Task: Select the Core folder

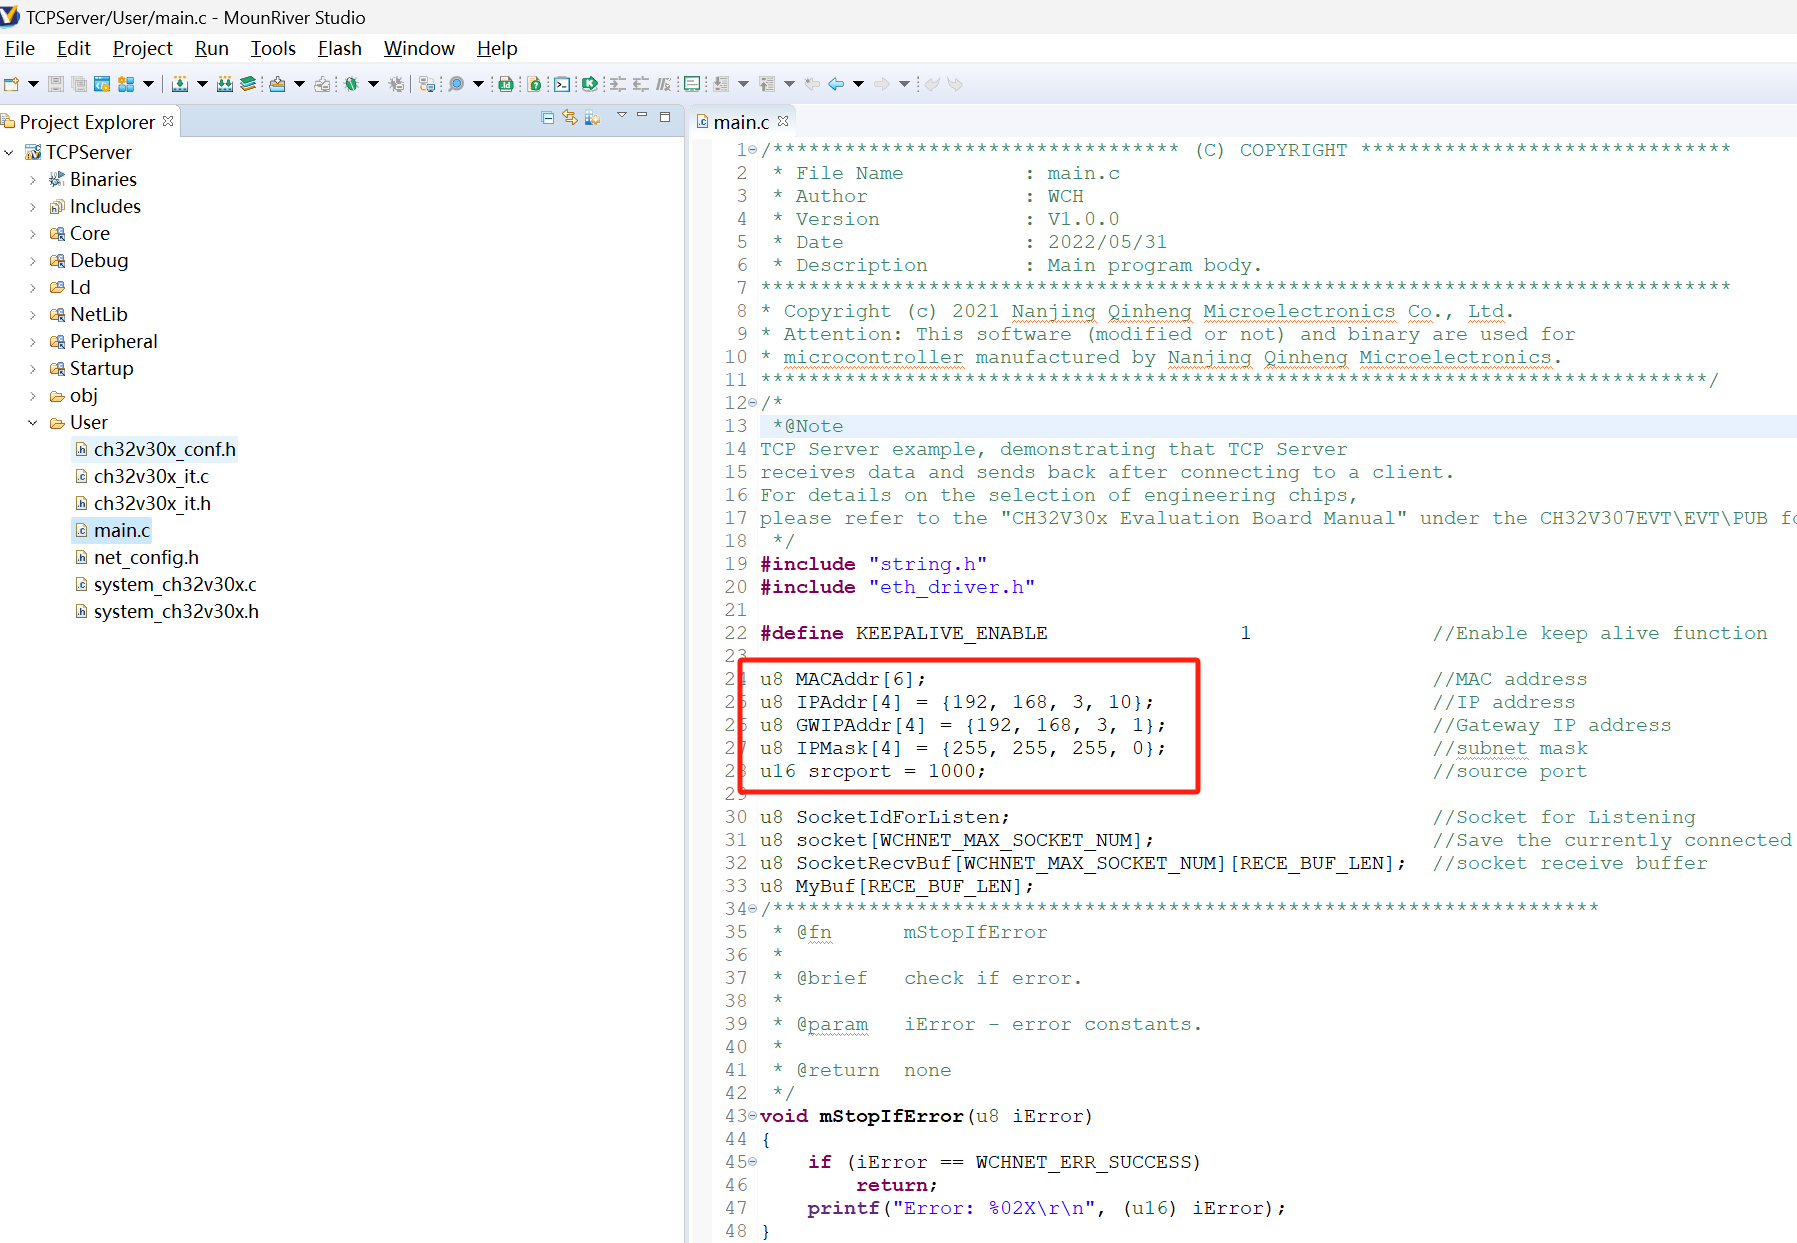Action: 80,234
